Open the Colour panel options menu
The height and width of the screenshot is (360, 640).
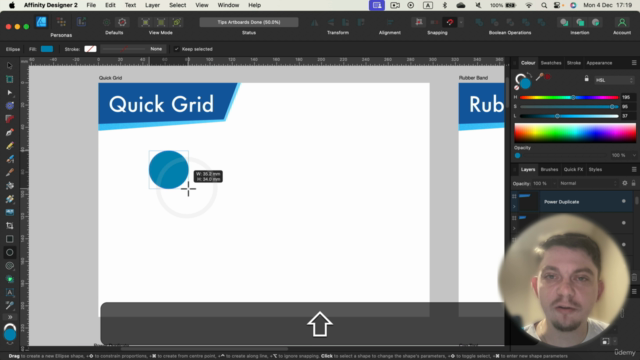point(634,63)
